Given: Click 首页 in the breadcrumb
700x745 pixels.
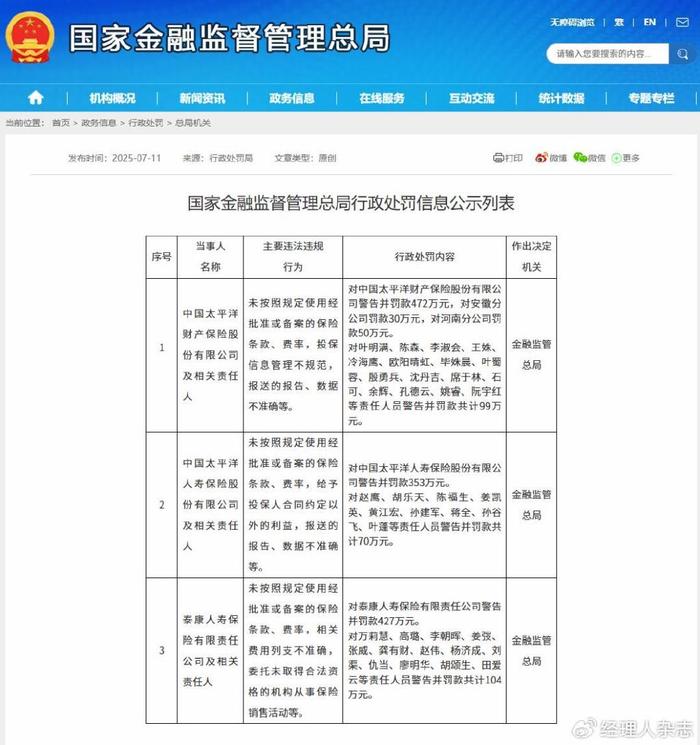Looking at the screenshot, I should pyautogui.click(x=61, y=123).
